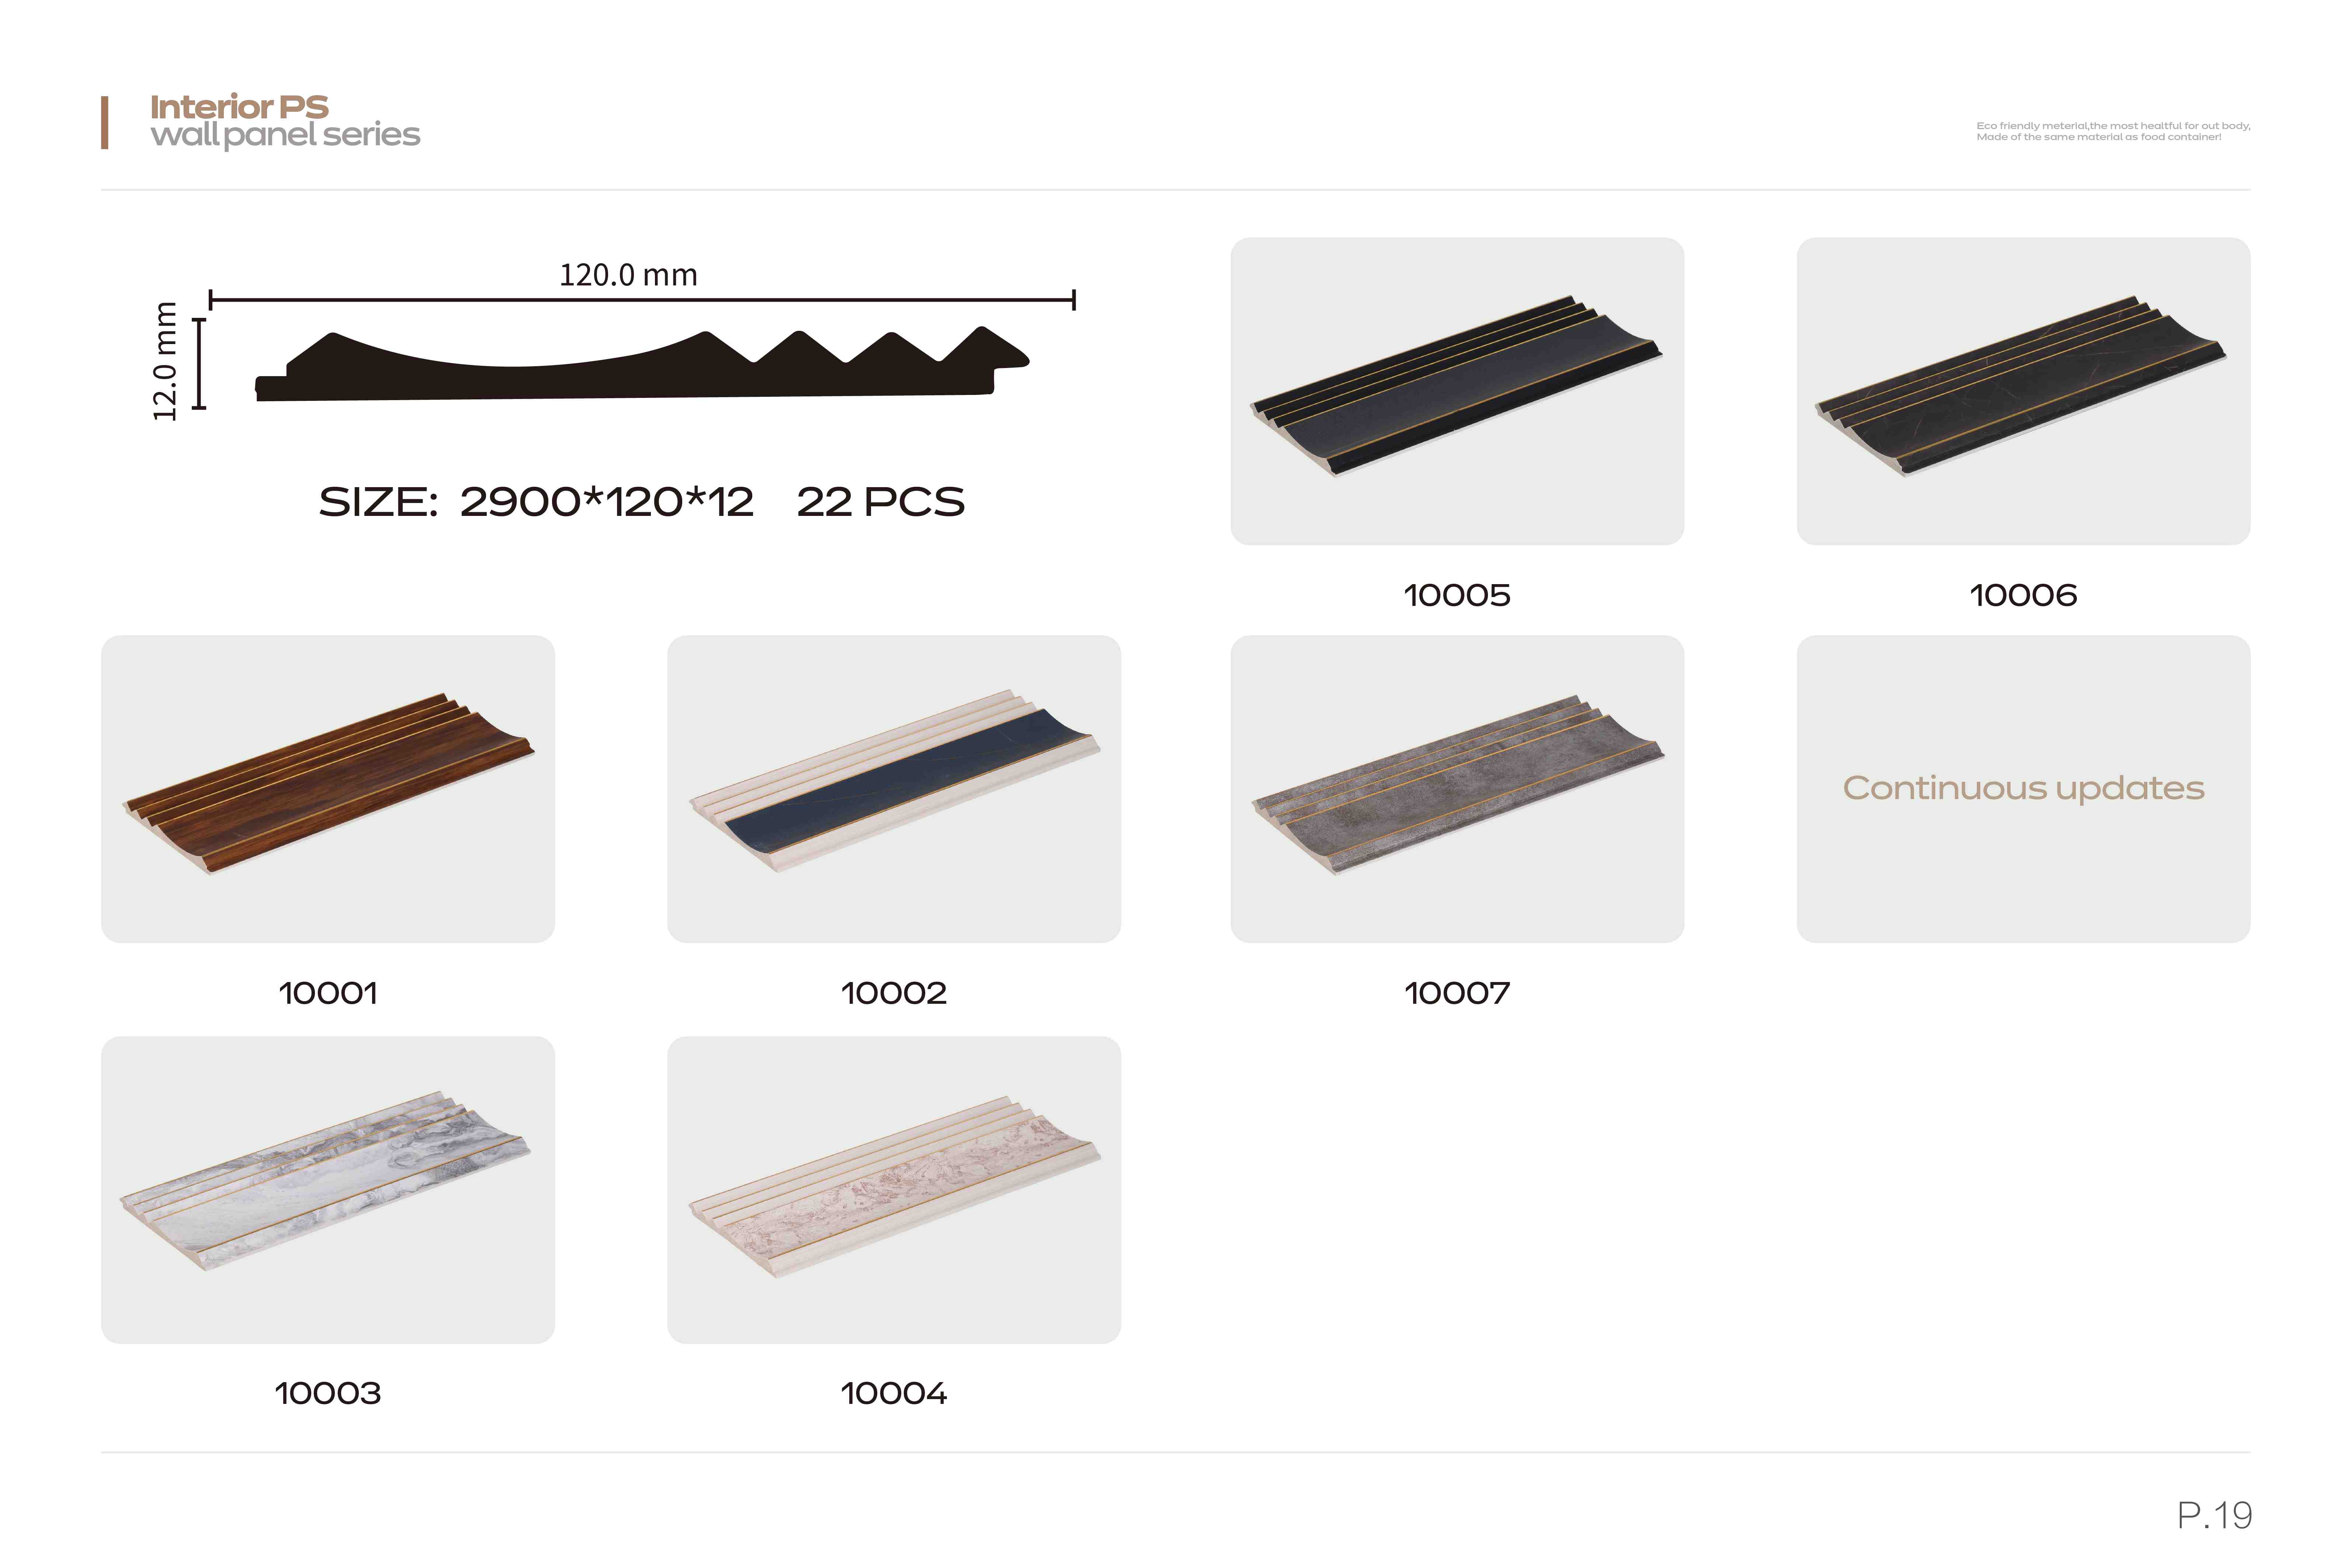Screen dimensions: 2352x1568
Task: Click the P.19 page number
Action: pos(2215,1515)
